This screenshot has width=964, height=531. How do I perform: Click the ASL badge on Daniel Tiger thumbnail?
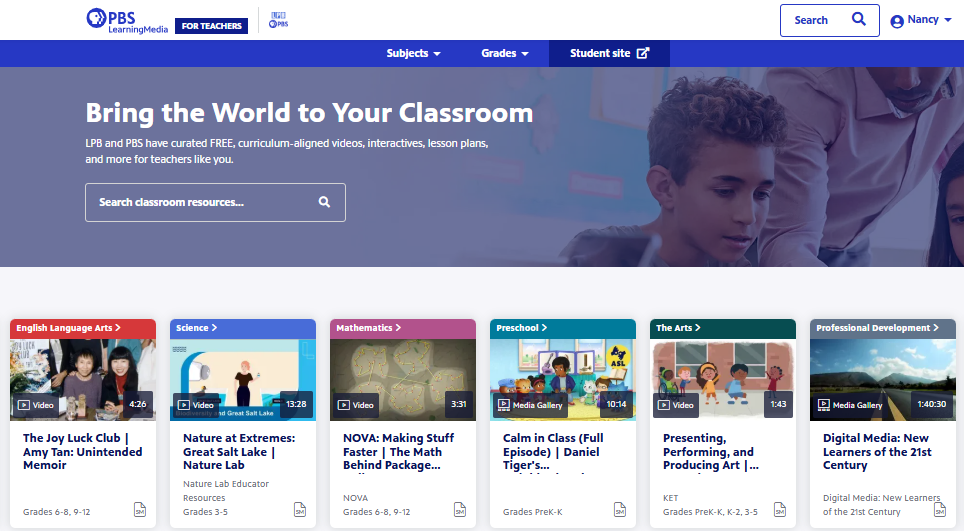pos(618,356)
